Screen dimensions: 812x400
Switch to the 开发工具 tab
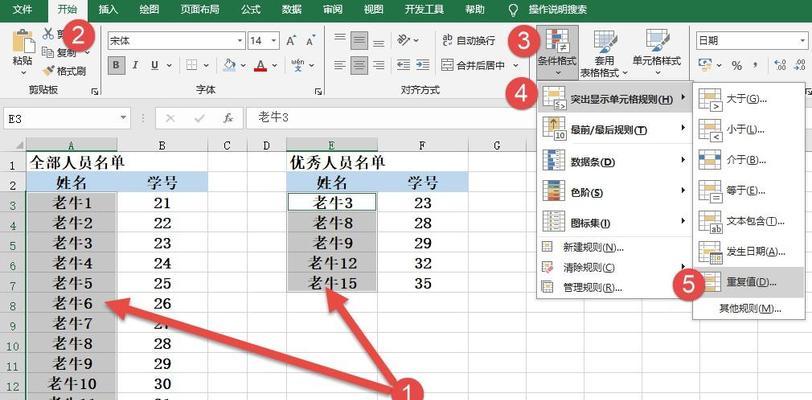pyautogui.click(x=424, y=9)
